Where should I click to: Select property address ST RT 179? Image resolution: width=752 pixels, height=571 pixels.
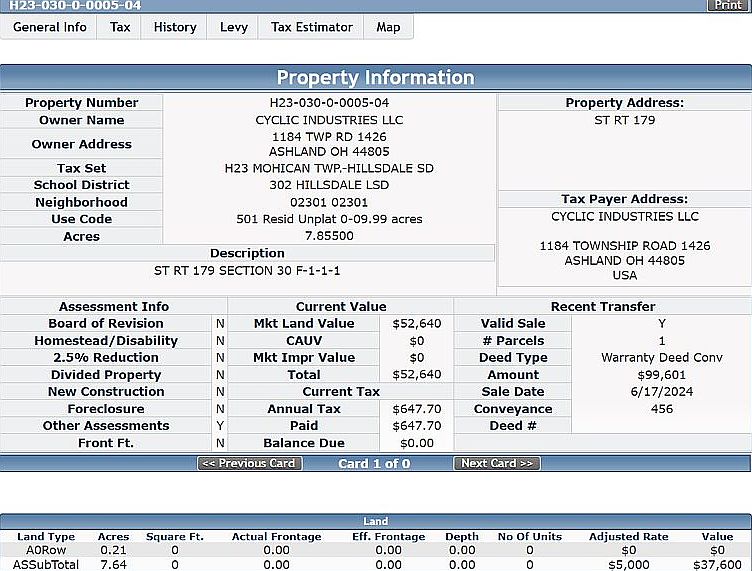coord(624,120)
